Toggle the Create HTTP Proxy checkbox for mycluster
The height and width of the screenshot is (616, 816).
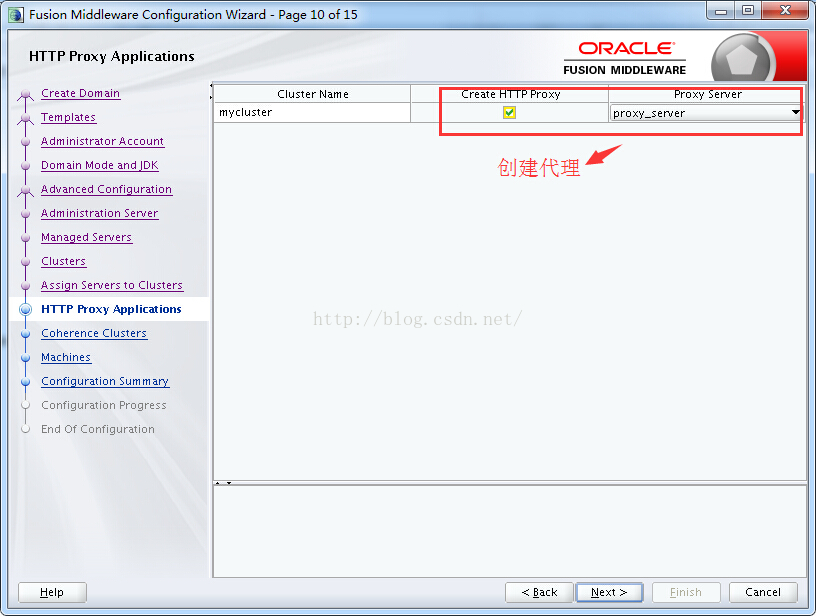click(509, 112)
